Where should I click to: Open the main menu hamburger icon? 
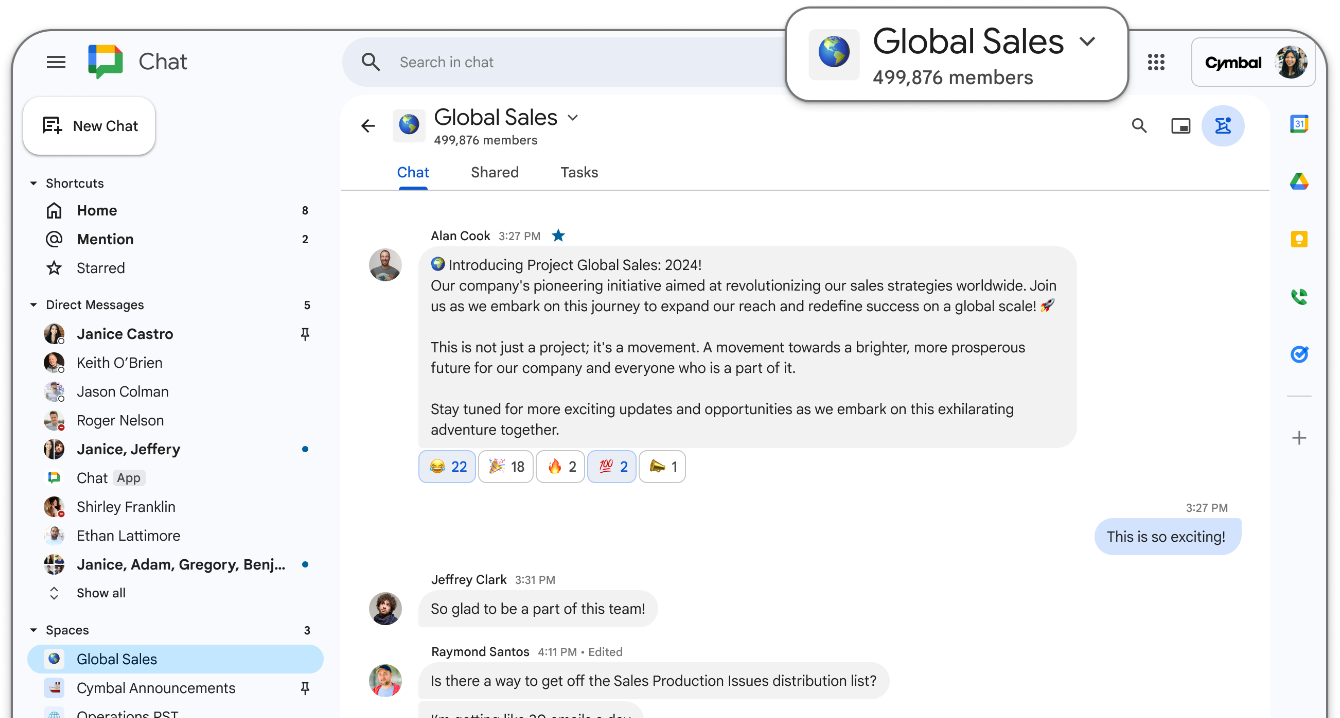(x=56, y=62)
